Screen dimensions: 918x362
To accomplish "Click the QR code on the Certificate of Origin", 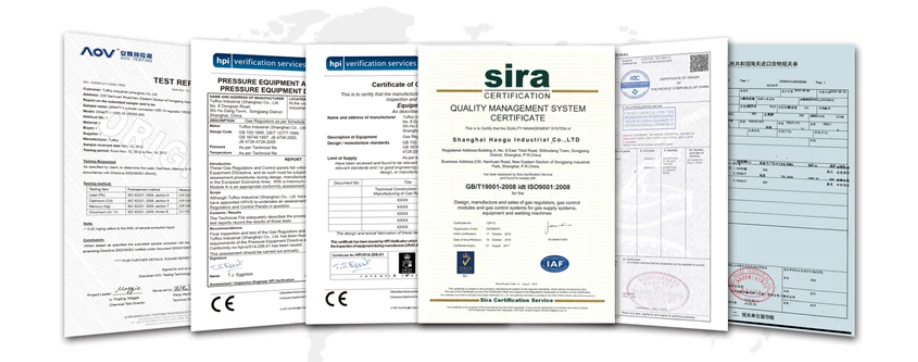I will (699, 63).
